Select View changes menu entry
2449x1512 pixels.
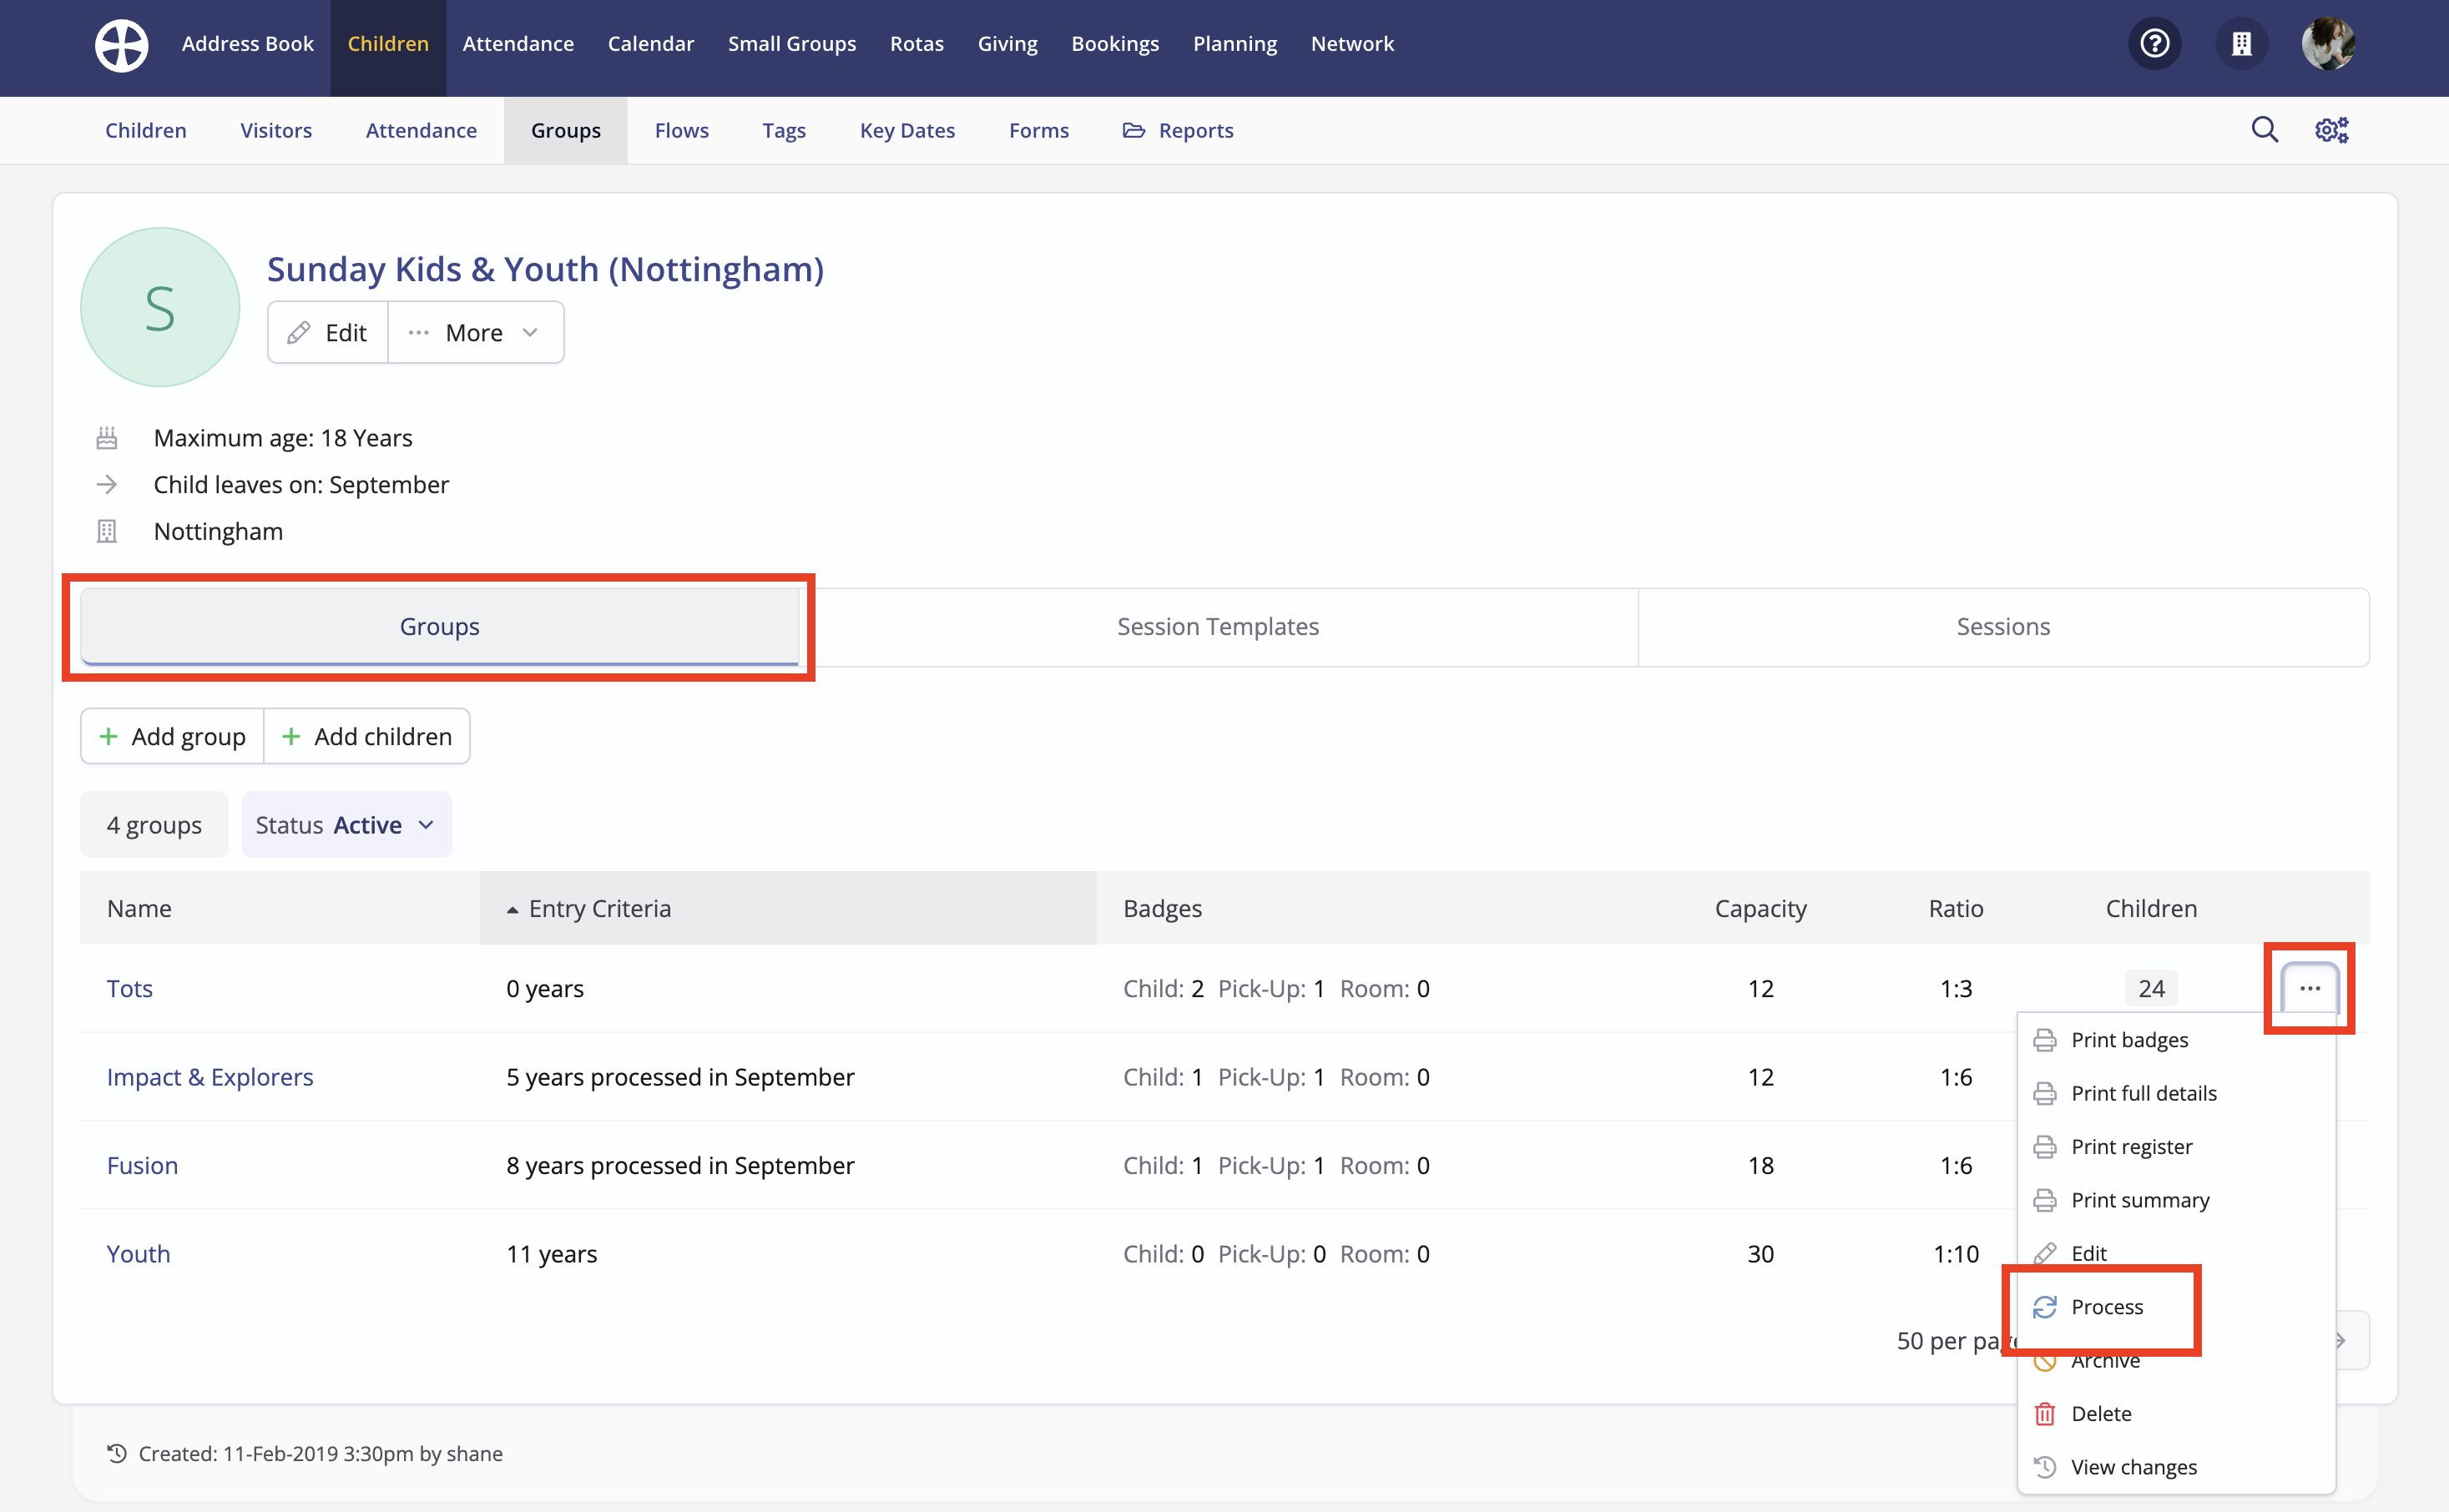(x=2133, y=1467)
